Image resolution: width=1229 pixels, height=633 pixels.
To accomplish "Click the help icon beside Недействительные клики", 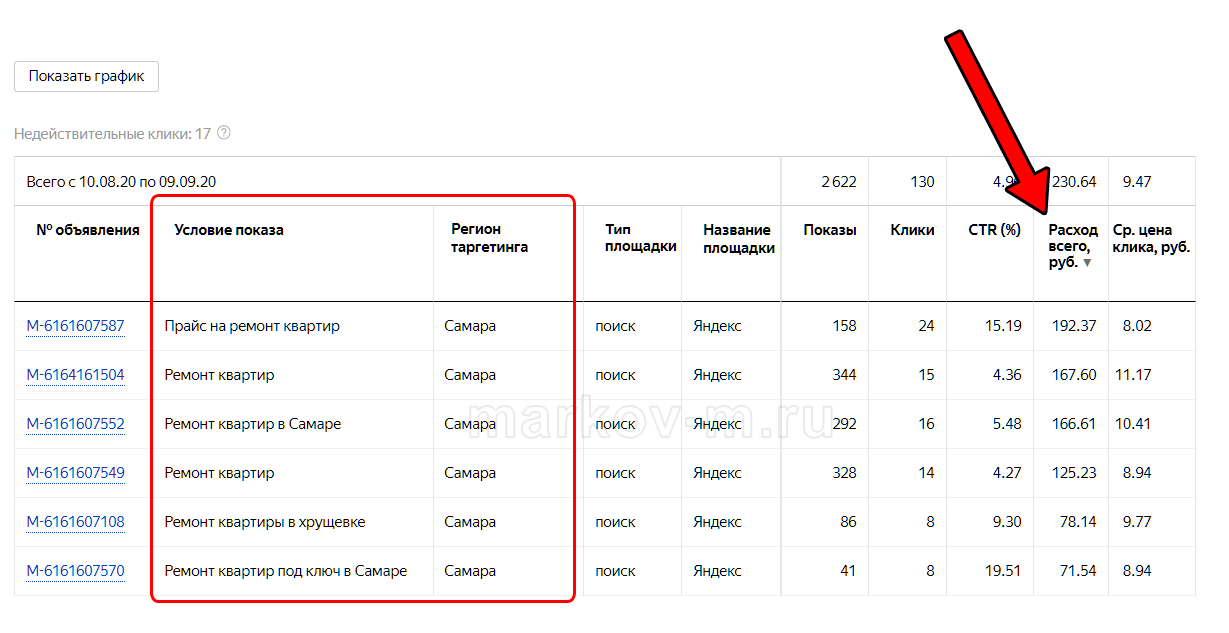I will point(224,133).
